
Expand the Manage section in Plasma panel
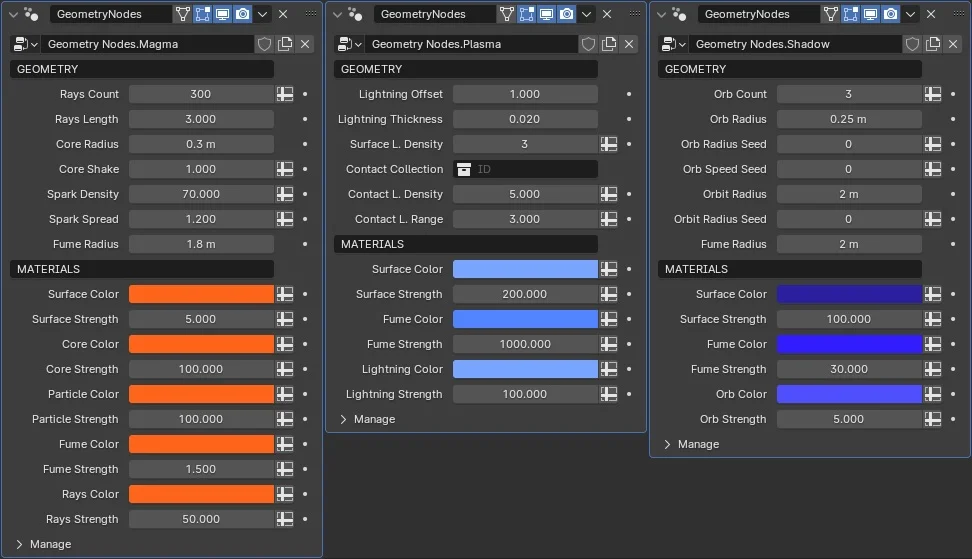tap(344, 419)
